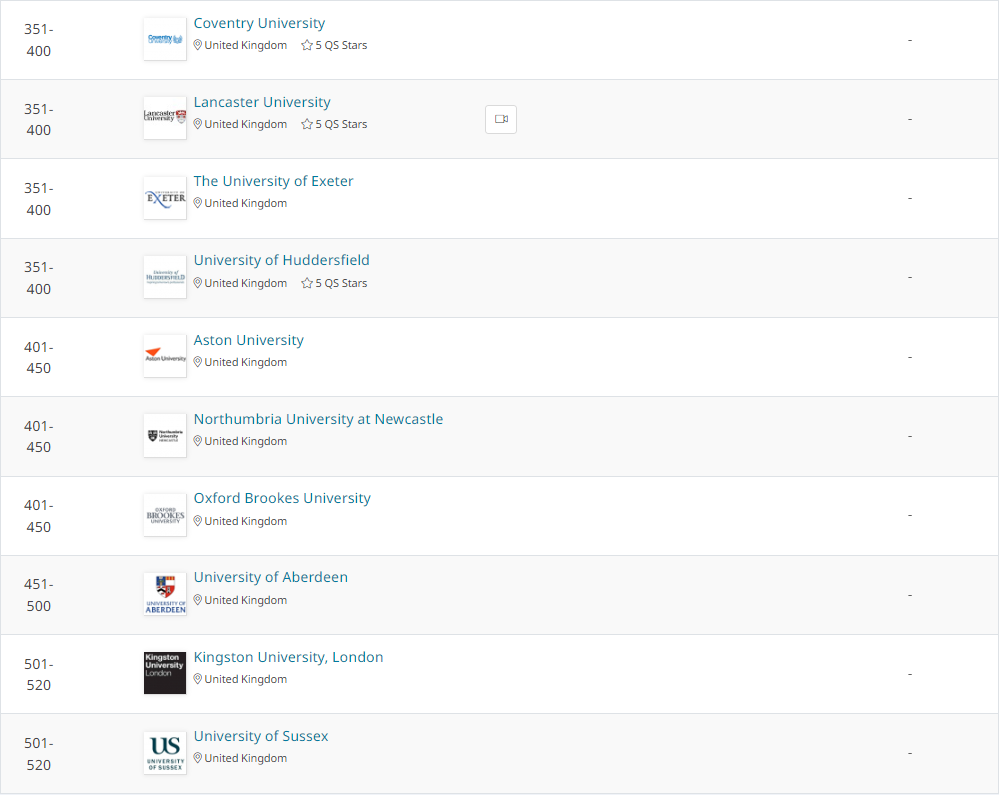999x795 pixels.
Task: Open Northumbria University at Newcastle link
Action: [x=319, y=419]
